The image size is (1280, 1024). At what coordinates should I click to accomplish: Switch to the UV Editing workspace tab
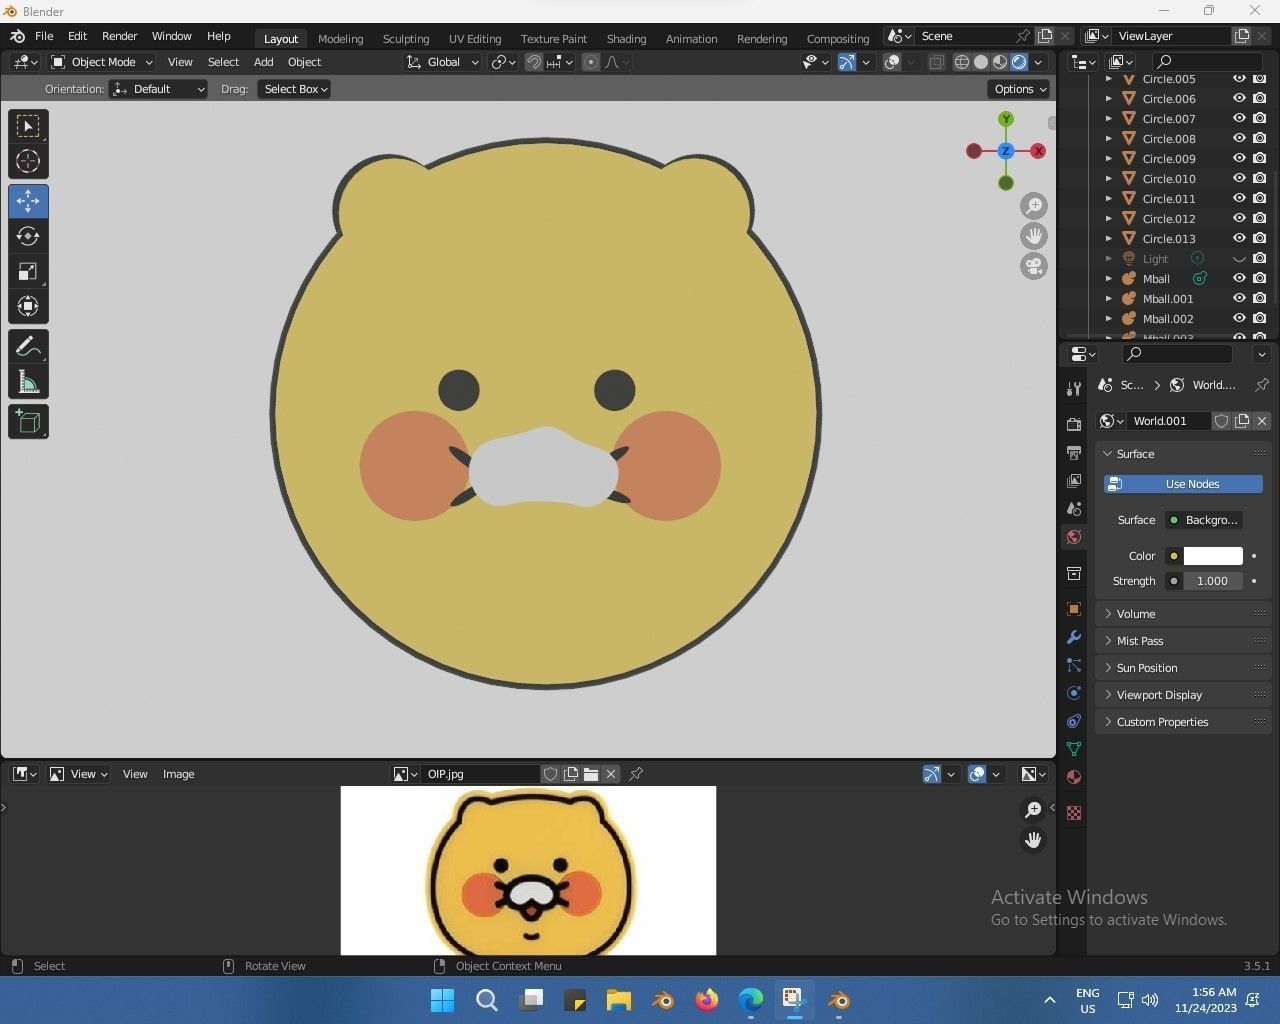pos(475,39)
